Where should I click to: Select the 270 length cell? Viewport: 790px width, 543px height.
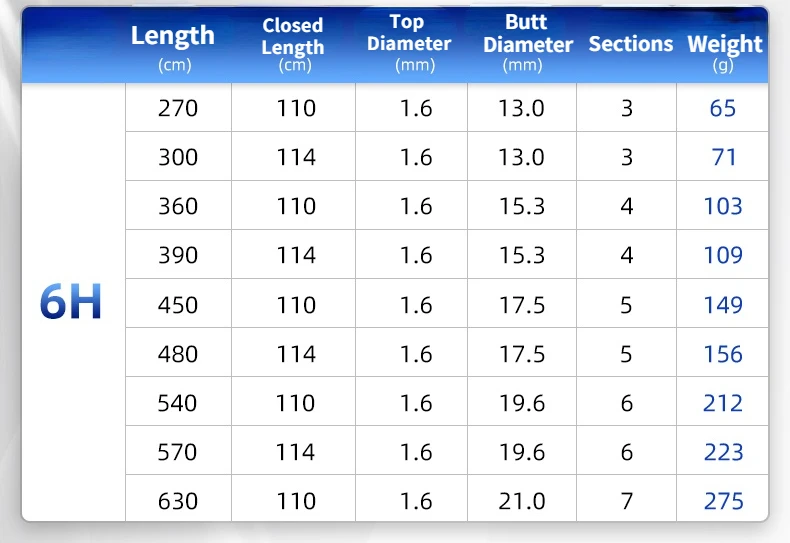click(x=178, y=108)
